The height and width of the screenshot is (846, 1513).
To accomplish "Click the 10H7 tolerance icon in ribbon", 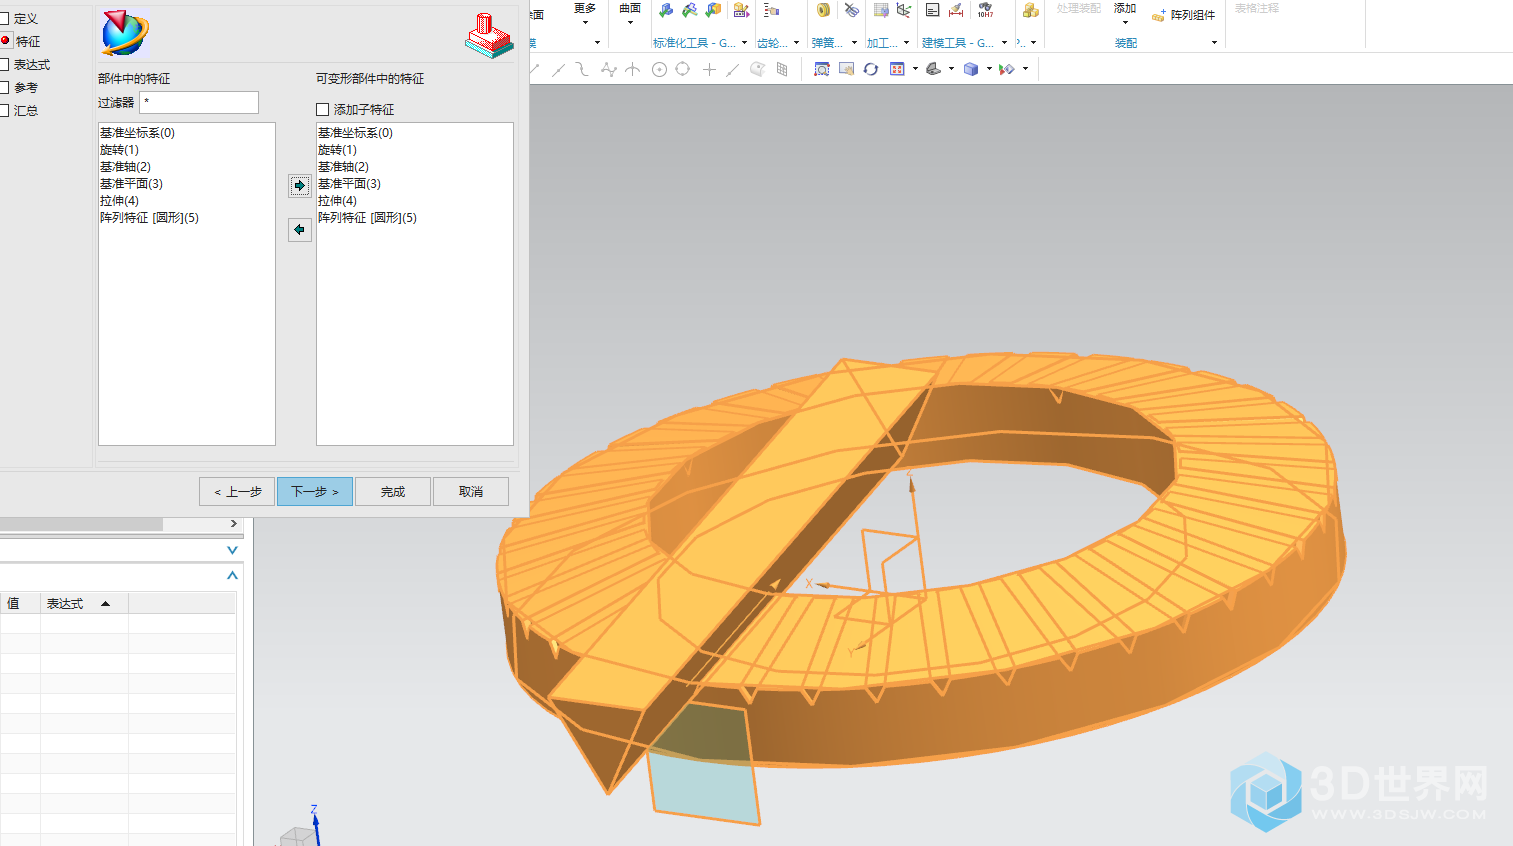I will click(x=985, y=11).
